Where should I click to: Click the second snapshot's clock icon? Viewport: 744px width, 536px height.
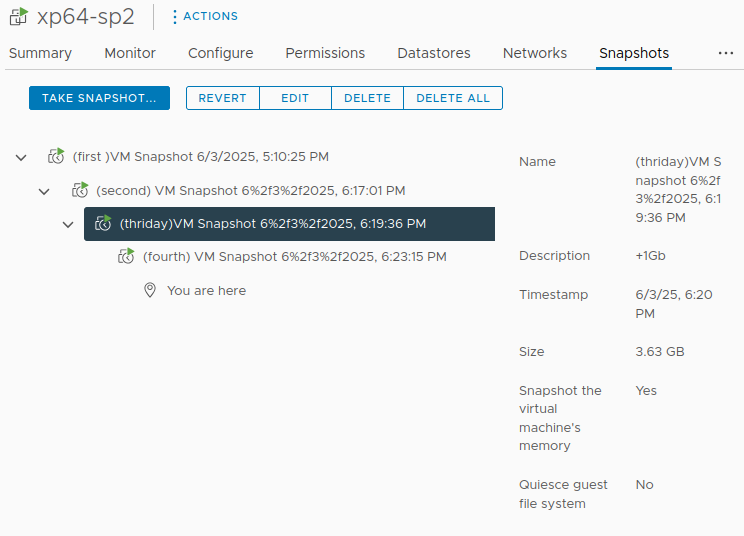[80, 190]
